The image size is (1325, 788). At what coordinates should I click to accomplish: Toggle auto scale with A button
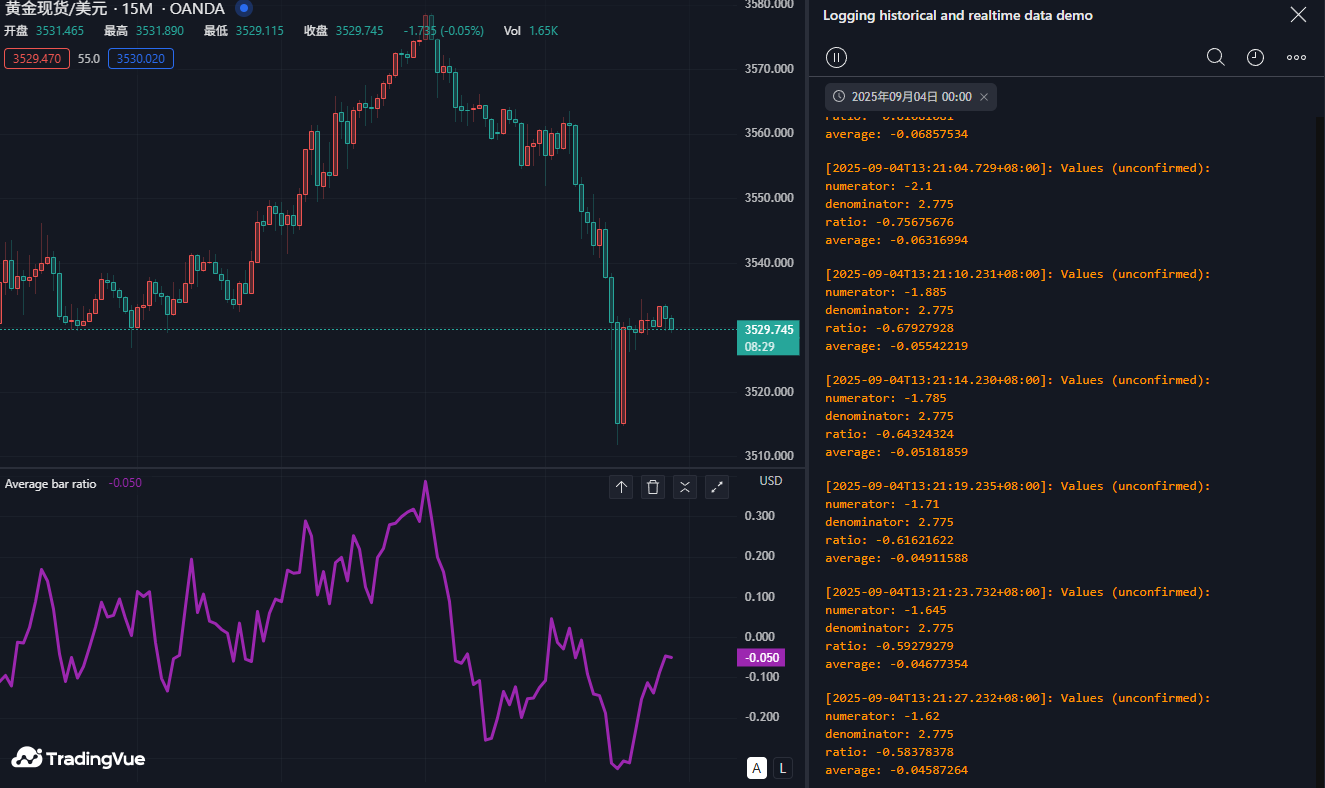coord(757,768)
